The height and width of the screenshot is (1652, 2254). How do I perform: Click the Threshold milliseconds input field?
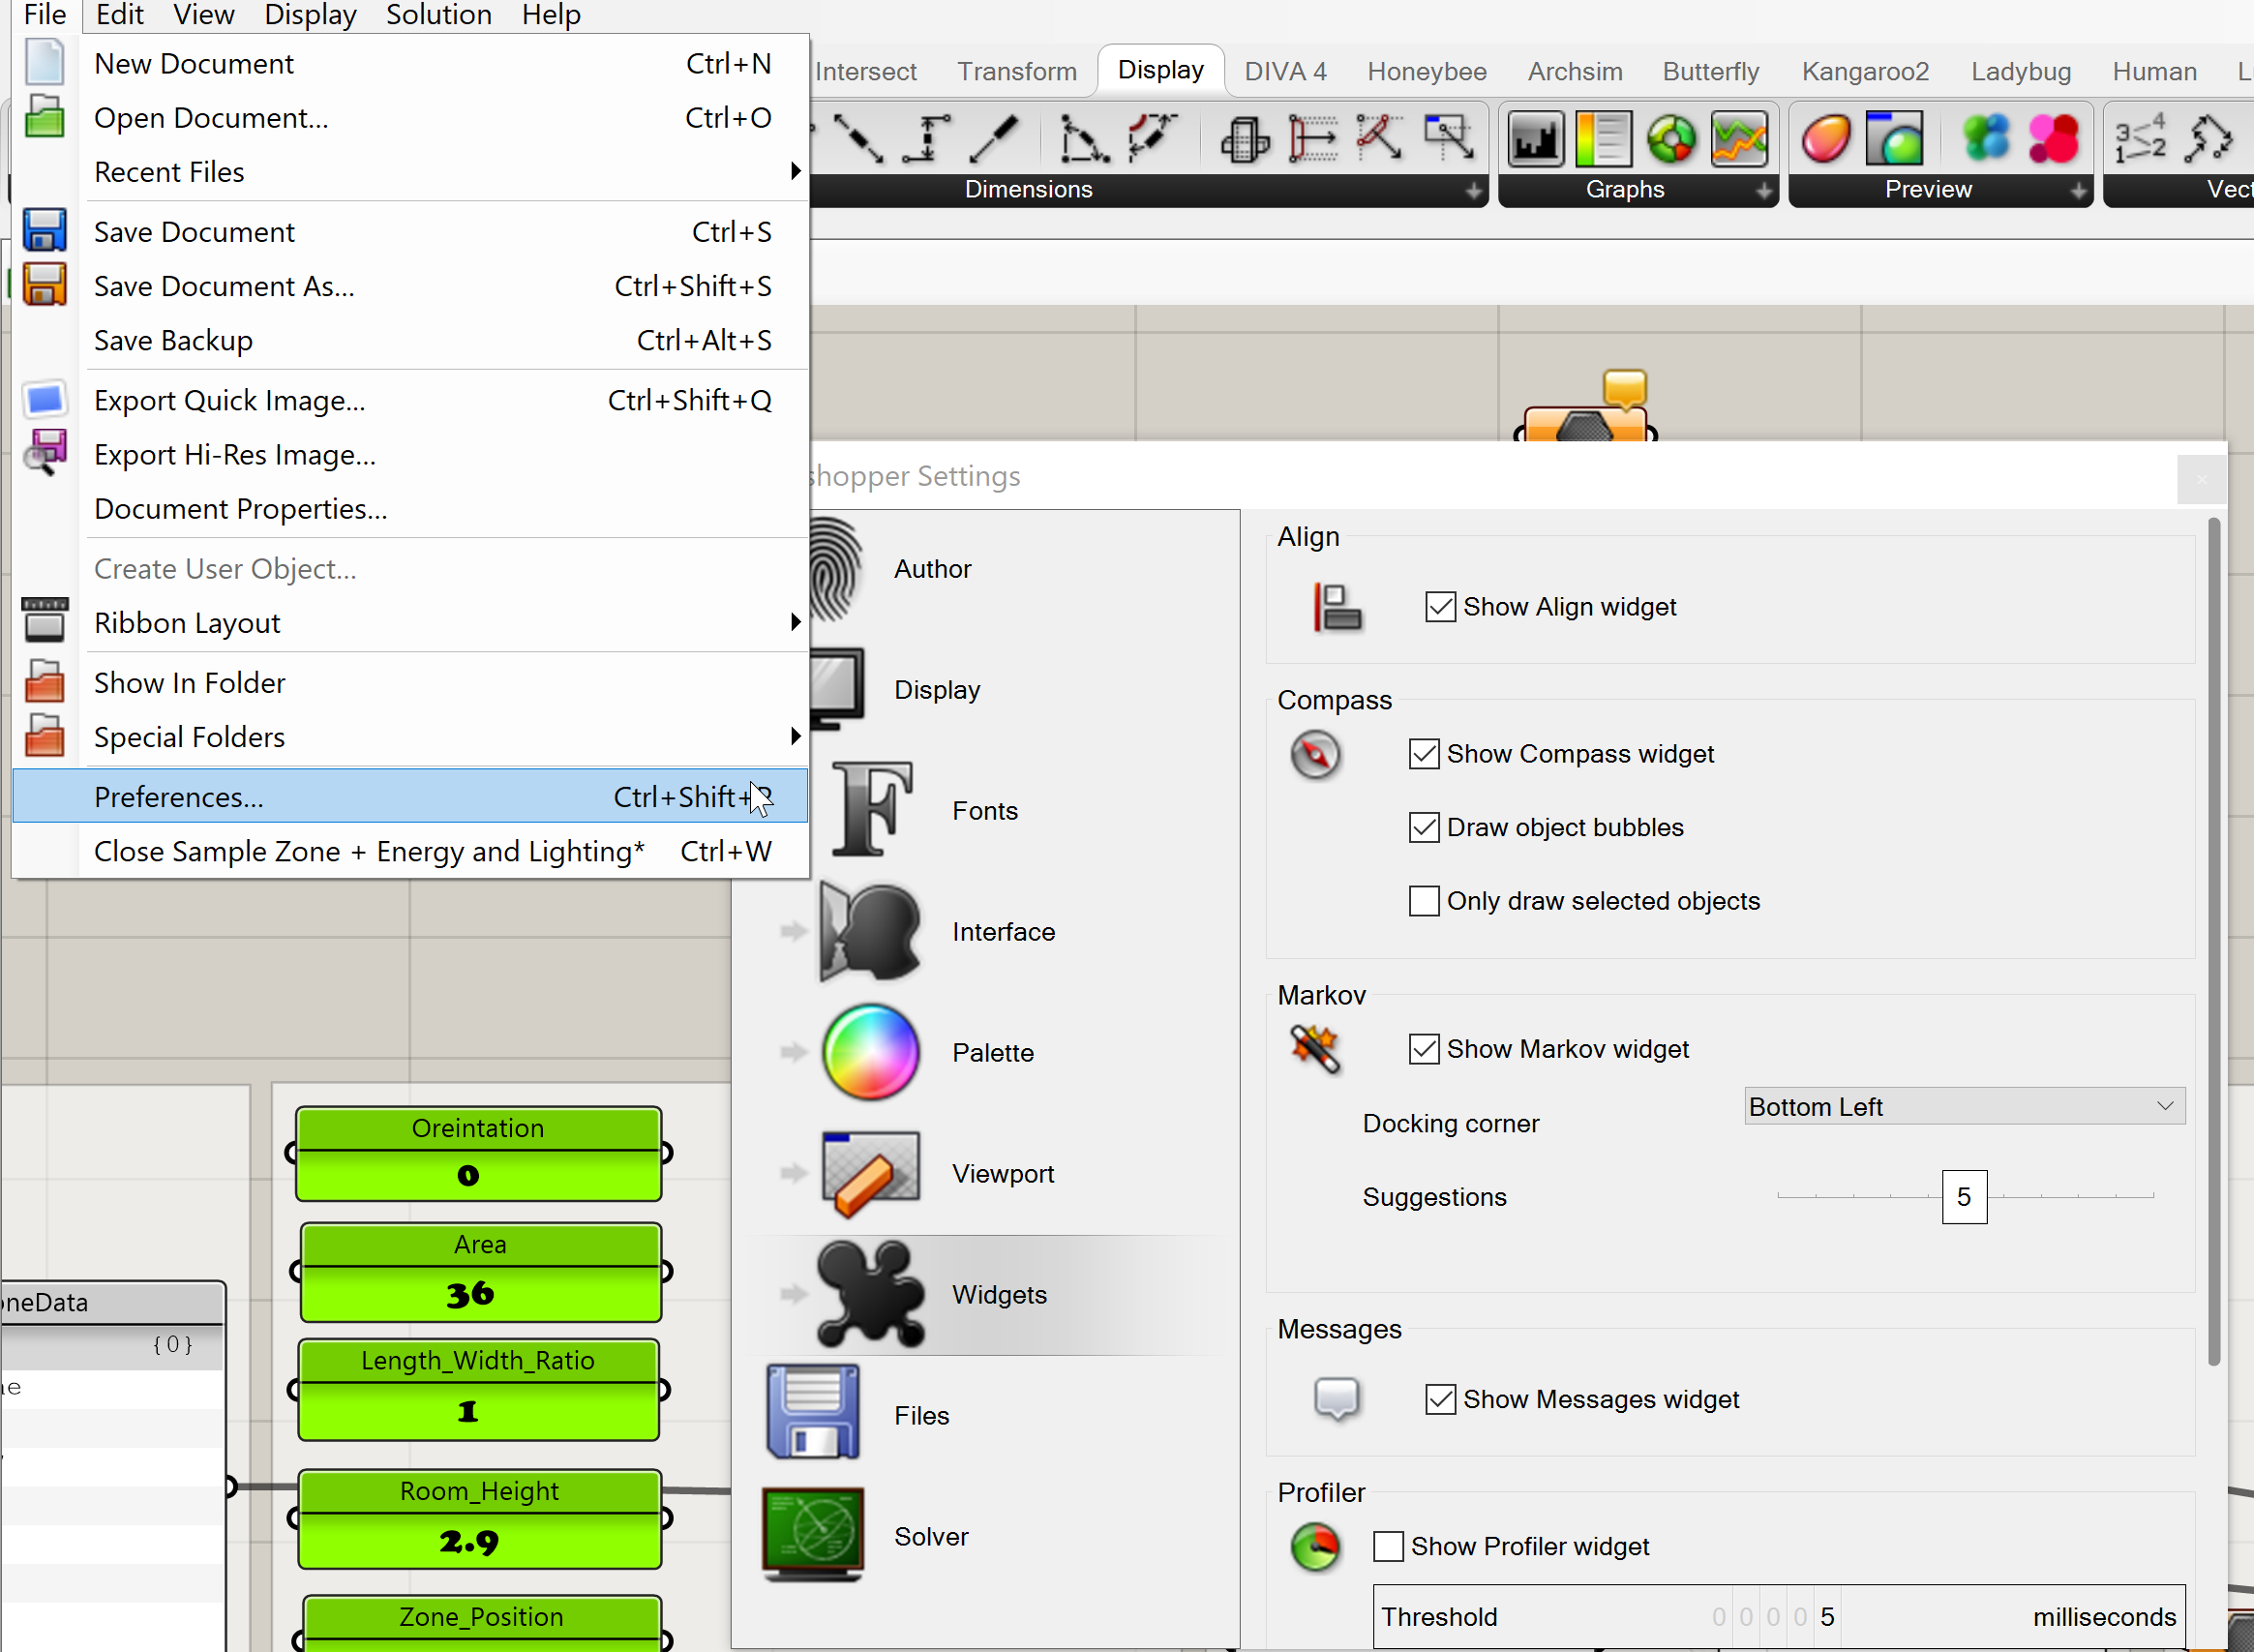[x=1778, y=1616]
